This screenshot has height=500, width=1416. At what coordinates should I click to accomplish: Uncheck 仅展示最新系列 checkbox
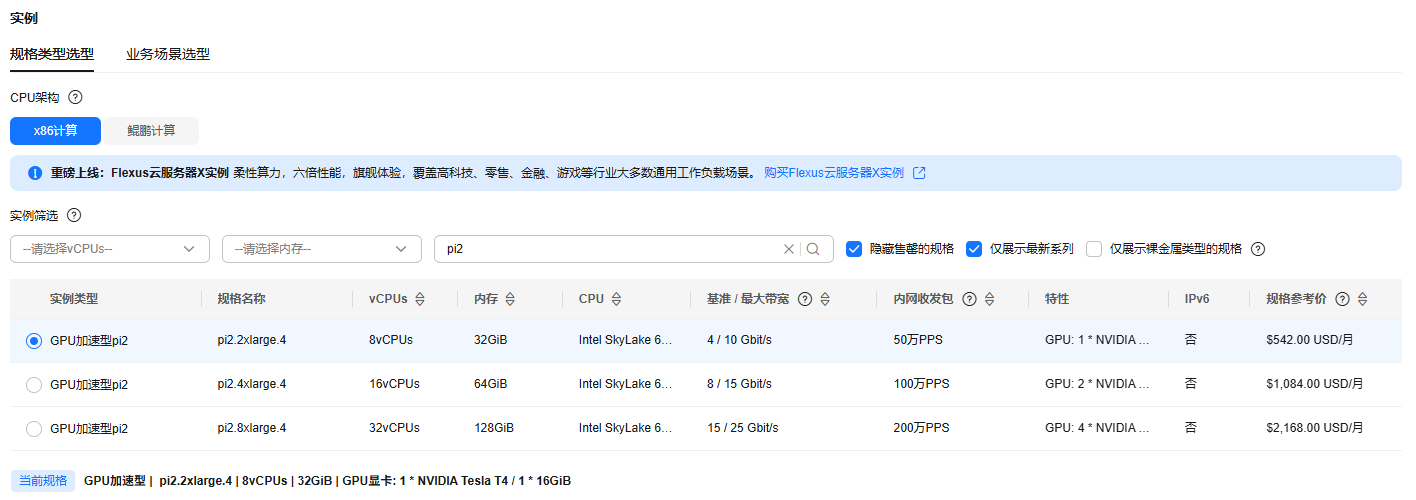coord(974,249)
